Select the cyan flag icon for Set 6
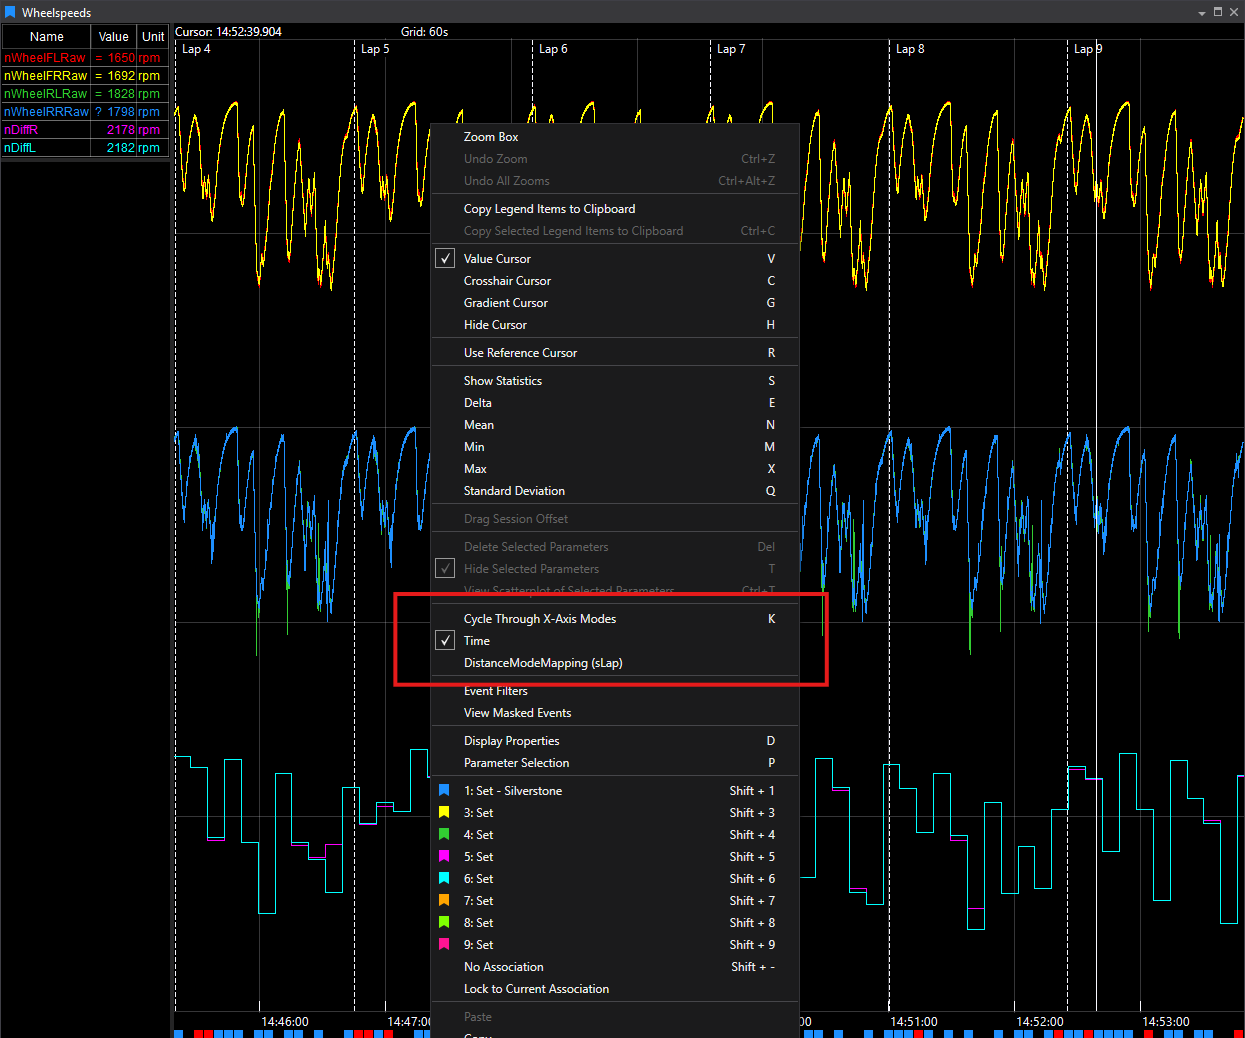1245x1038 pixels. (x=444, y=878)
